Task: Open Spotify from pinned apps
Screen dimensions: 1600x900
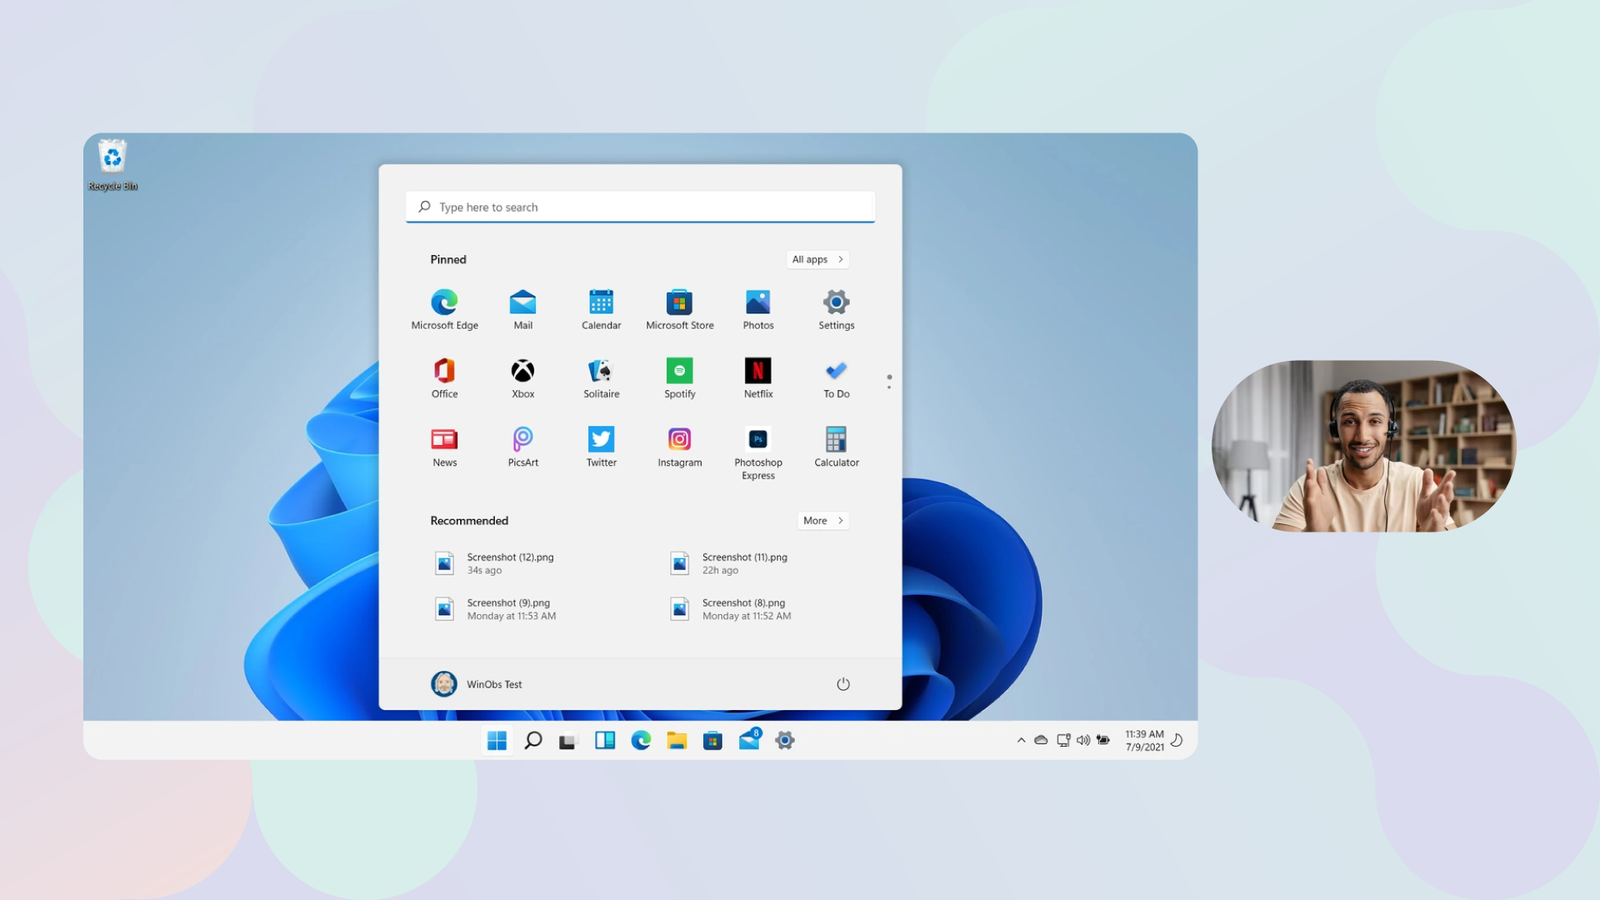Action: (x=680, y=378)
